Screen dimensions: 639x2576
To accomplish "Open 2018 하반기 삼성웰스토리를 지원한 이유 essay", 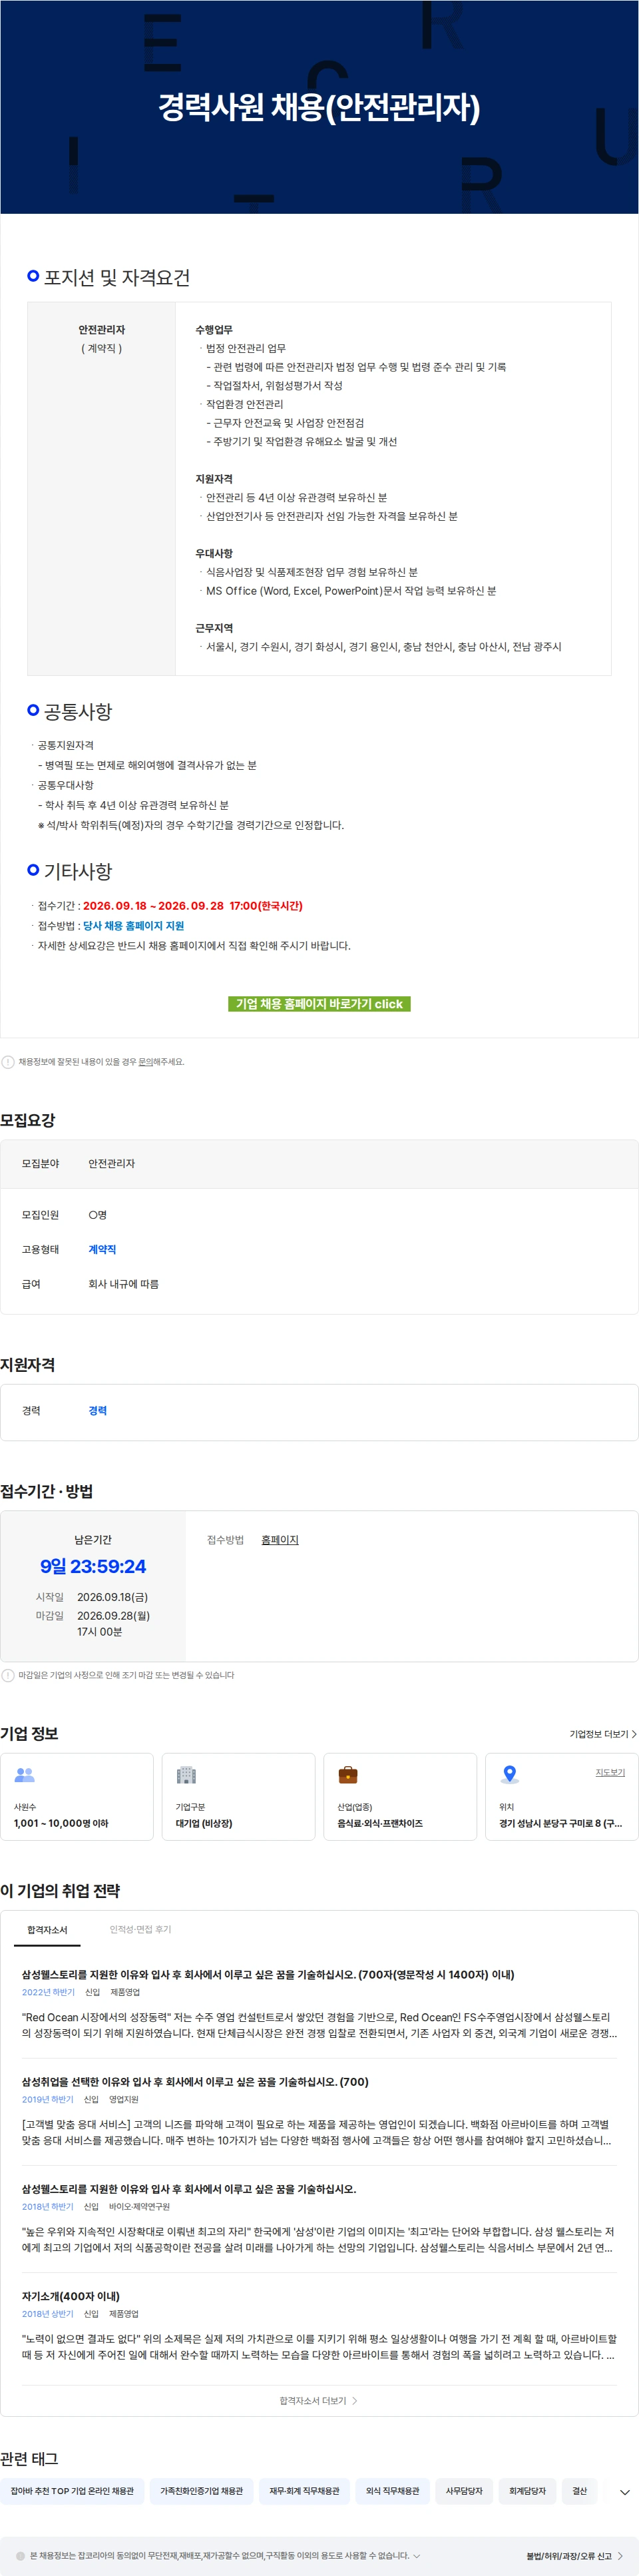I will [x=189, y=2188].
